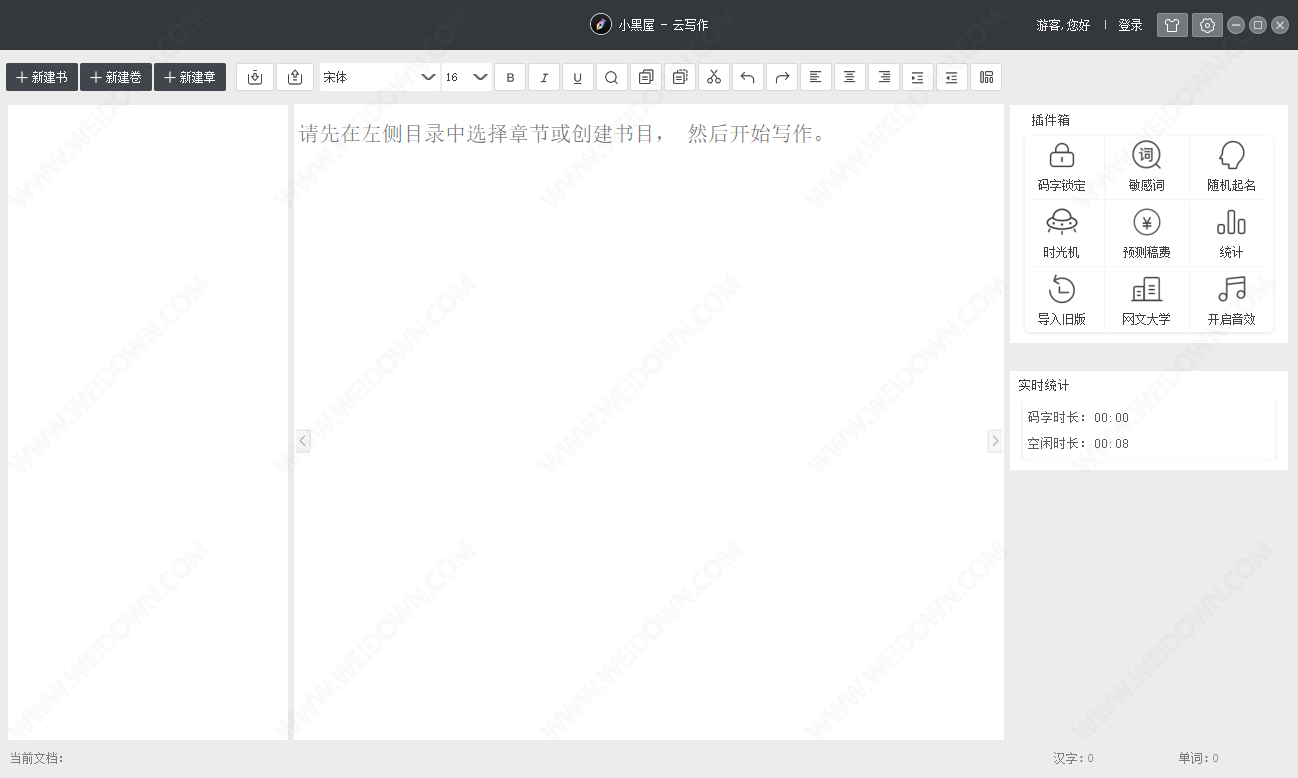The image size is (1298, 778).
Task: Click the import document icon
Action: point(255,77)
